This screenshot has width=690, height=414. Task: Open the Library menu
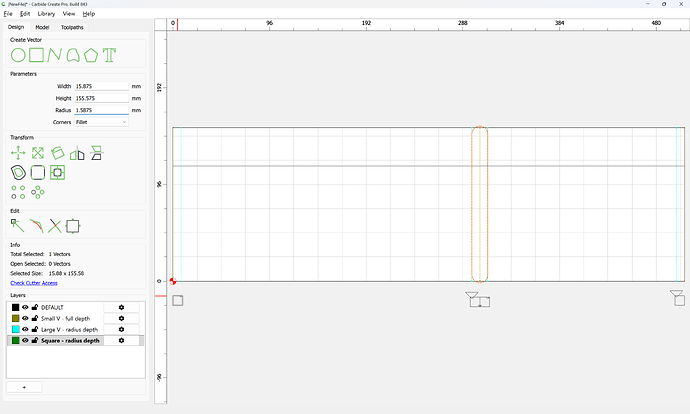(46, 14)
